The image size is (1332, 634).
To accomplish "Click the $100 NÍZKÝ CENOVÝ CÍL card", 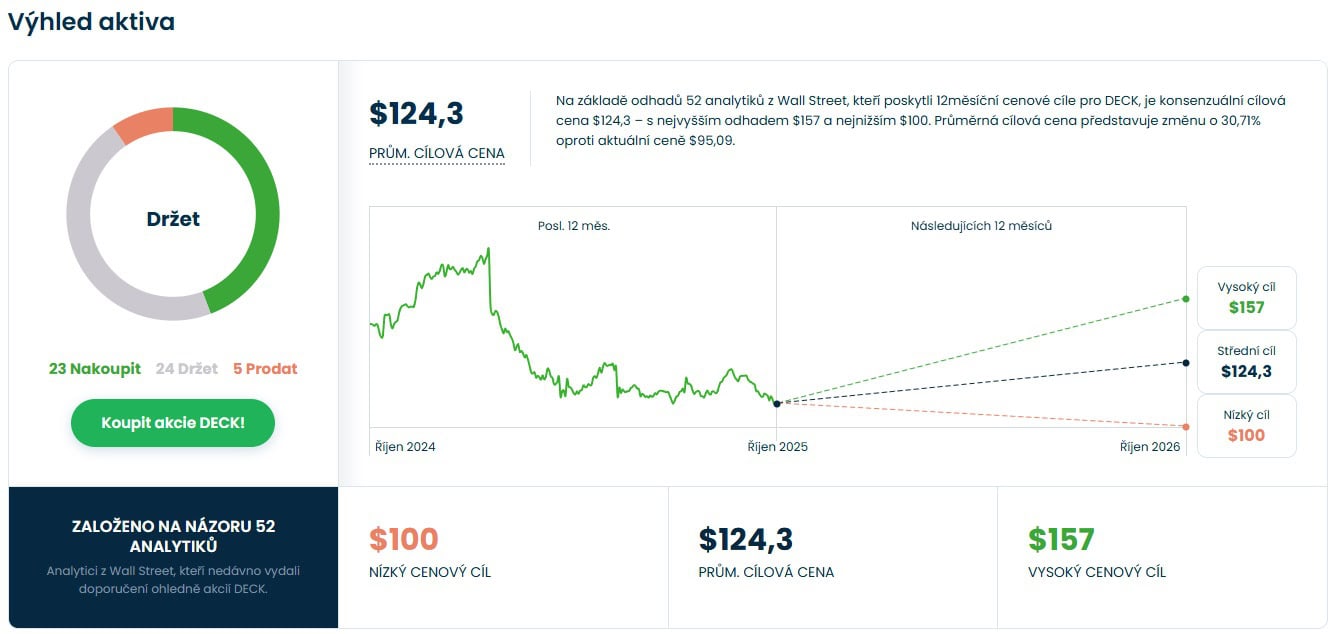I will click(x=503, y=556).
